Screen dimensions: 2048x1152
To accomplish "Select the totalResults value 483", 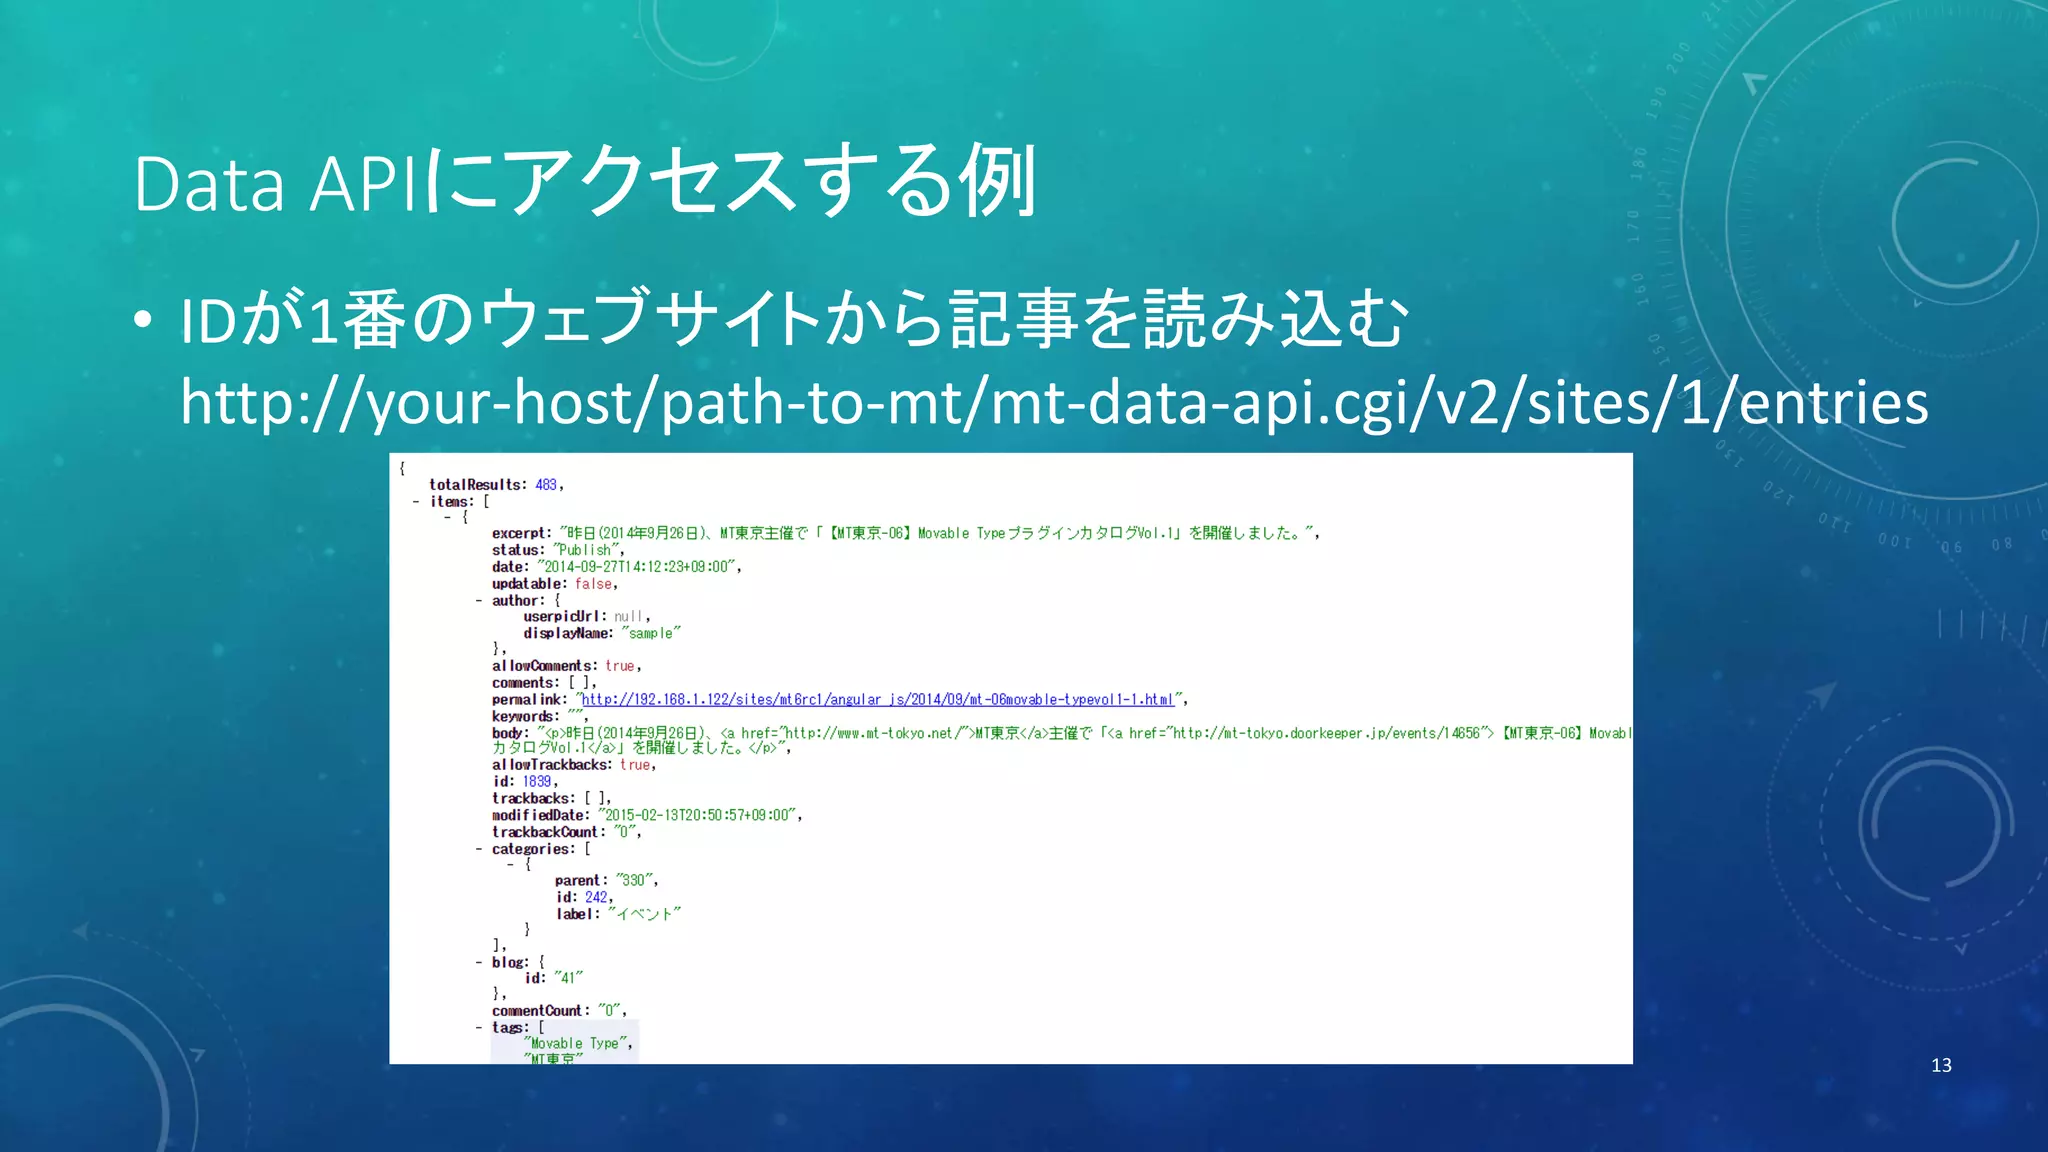I will point(546,485).
